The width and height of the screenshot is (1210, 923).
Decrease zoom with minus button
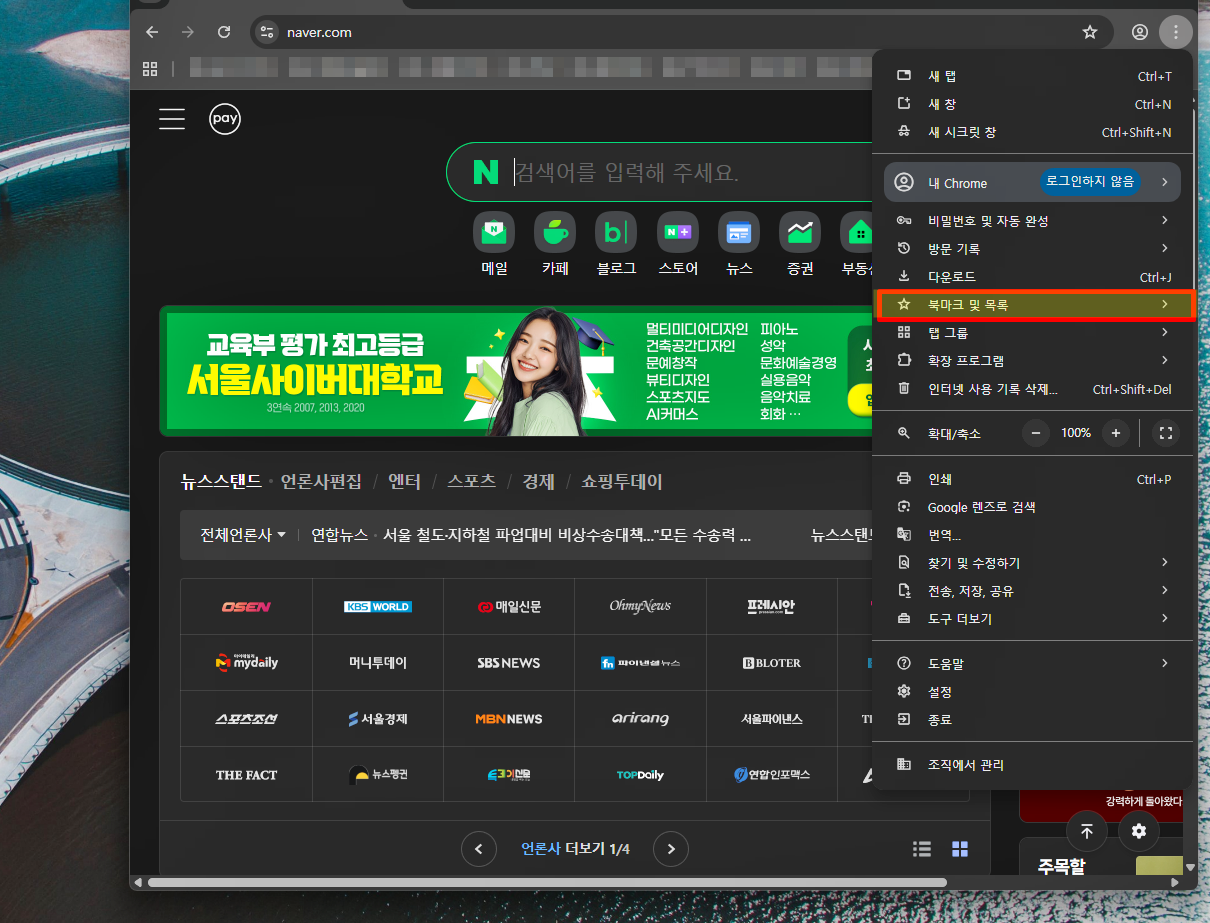(x=1036, y=433)
